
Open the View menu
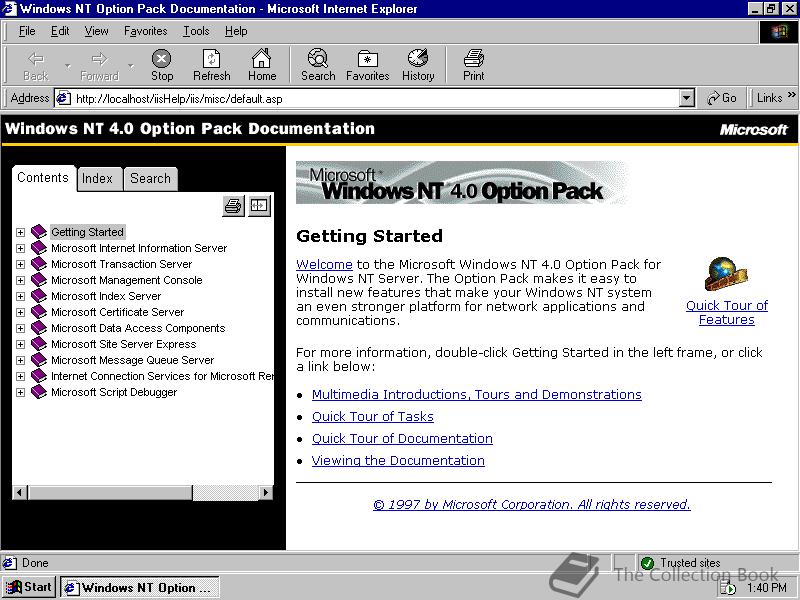pyautogui.click(x=96, y=31)
